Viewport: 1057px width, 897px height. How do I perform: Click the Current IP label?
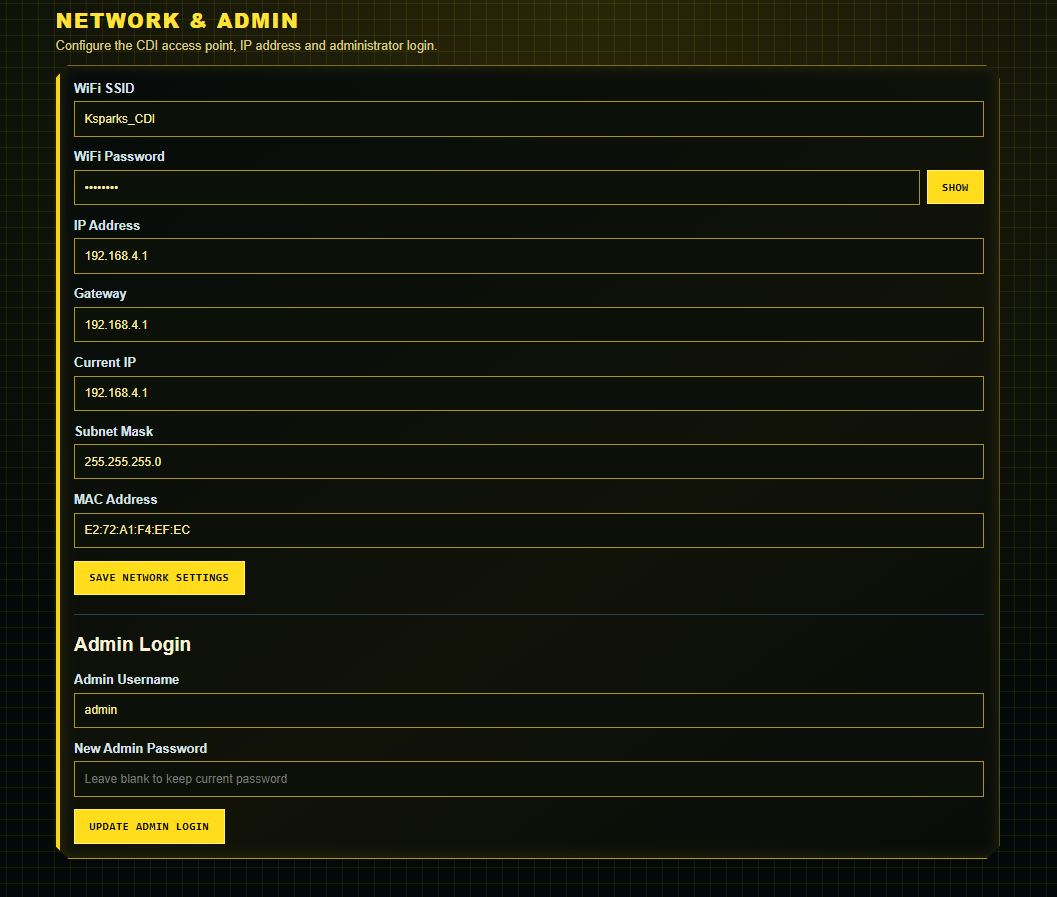point(104,363)
